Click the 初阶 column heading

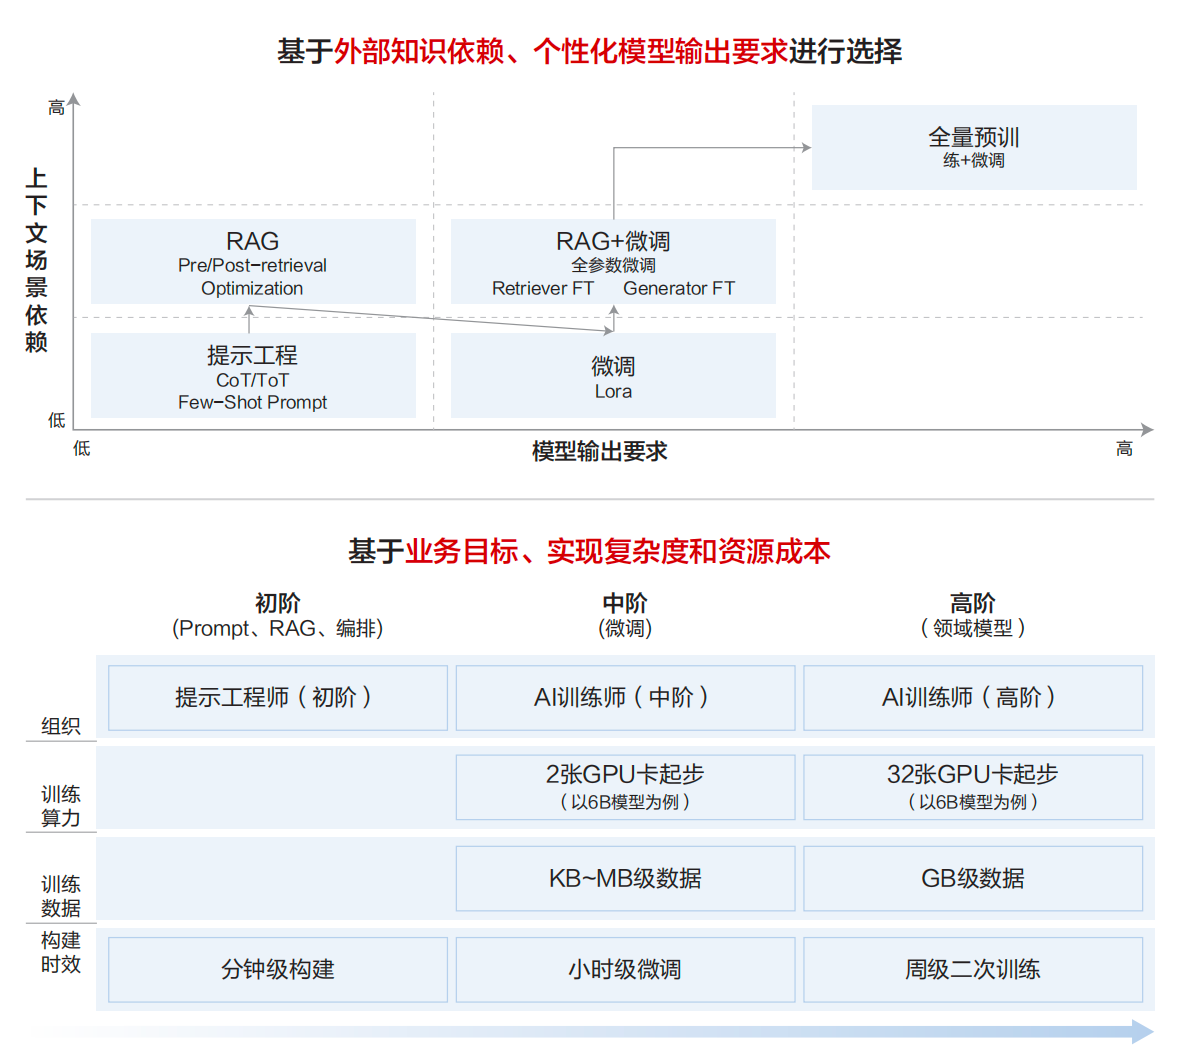click(x=277, y=603)
